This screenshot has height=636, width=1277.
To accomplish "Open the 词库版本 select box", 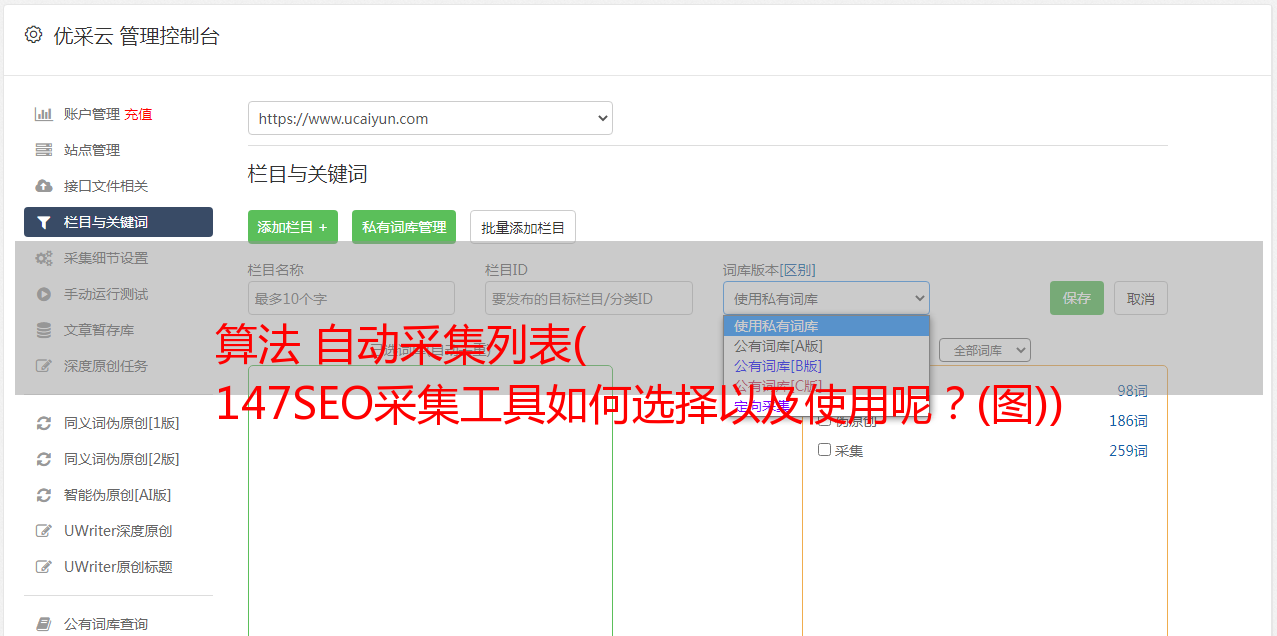I will pyautogui.click(x=826, y=298).
